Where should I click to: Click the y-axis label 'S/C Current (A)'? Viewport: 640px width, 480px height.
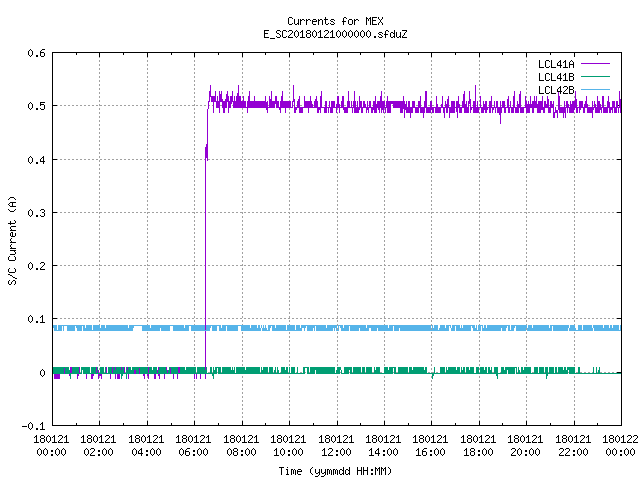(12, 241)
